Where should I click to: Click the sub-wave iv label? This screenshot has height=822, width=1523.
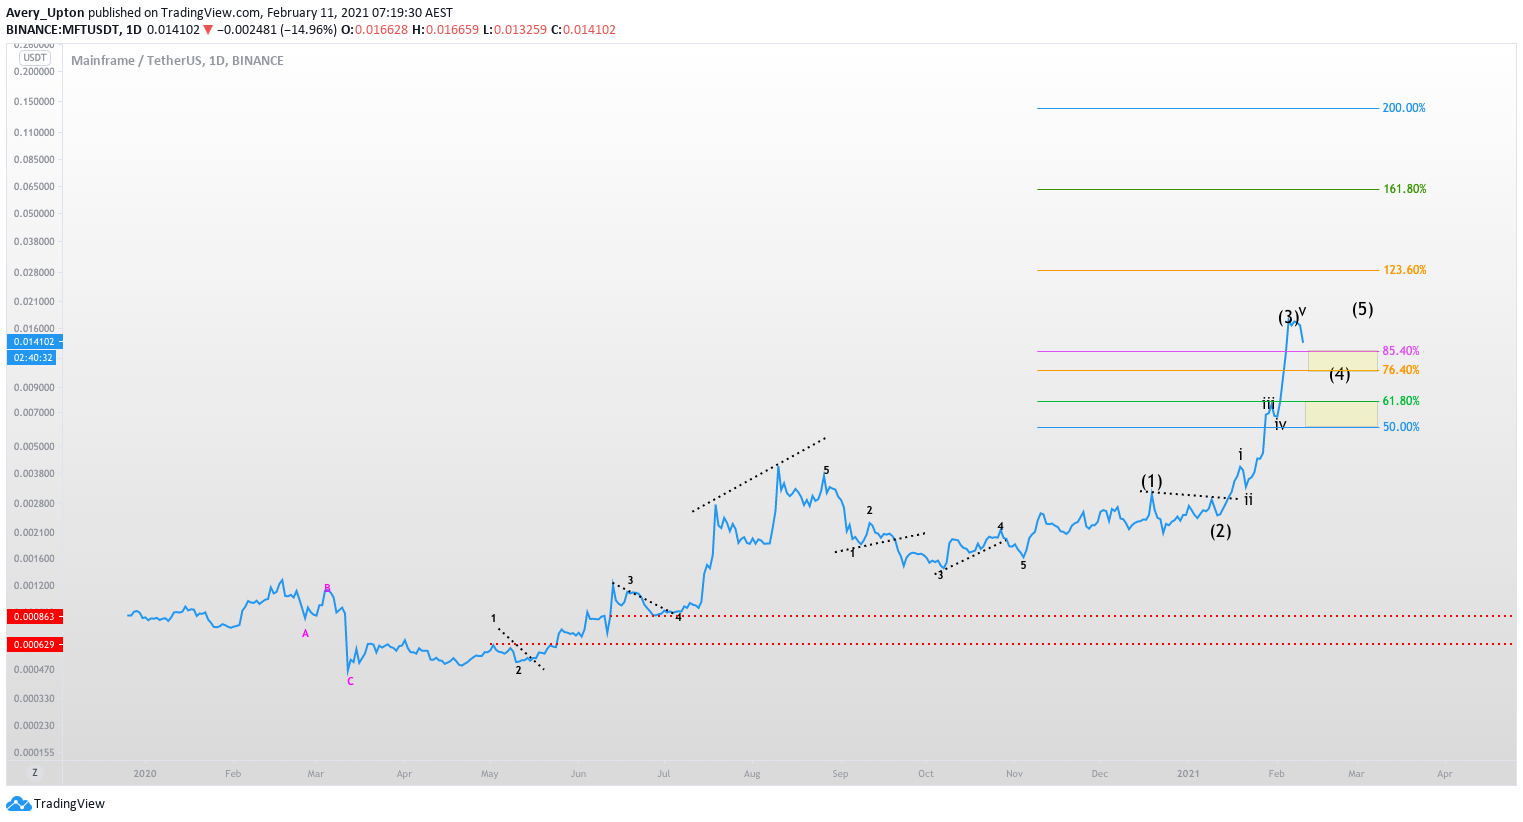(1280, 424)
